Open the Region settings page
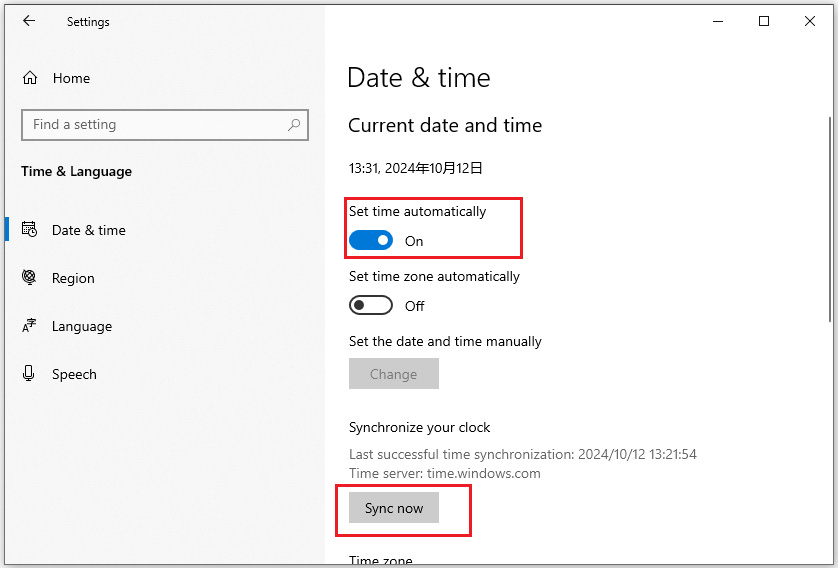Screen dimensions: 838x568 pos(73,278)
